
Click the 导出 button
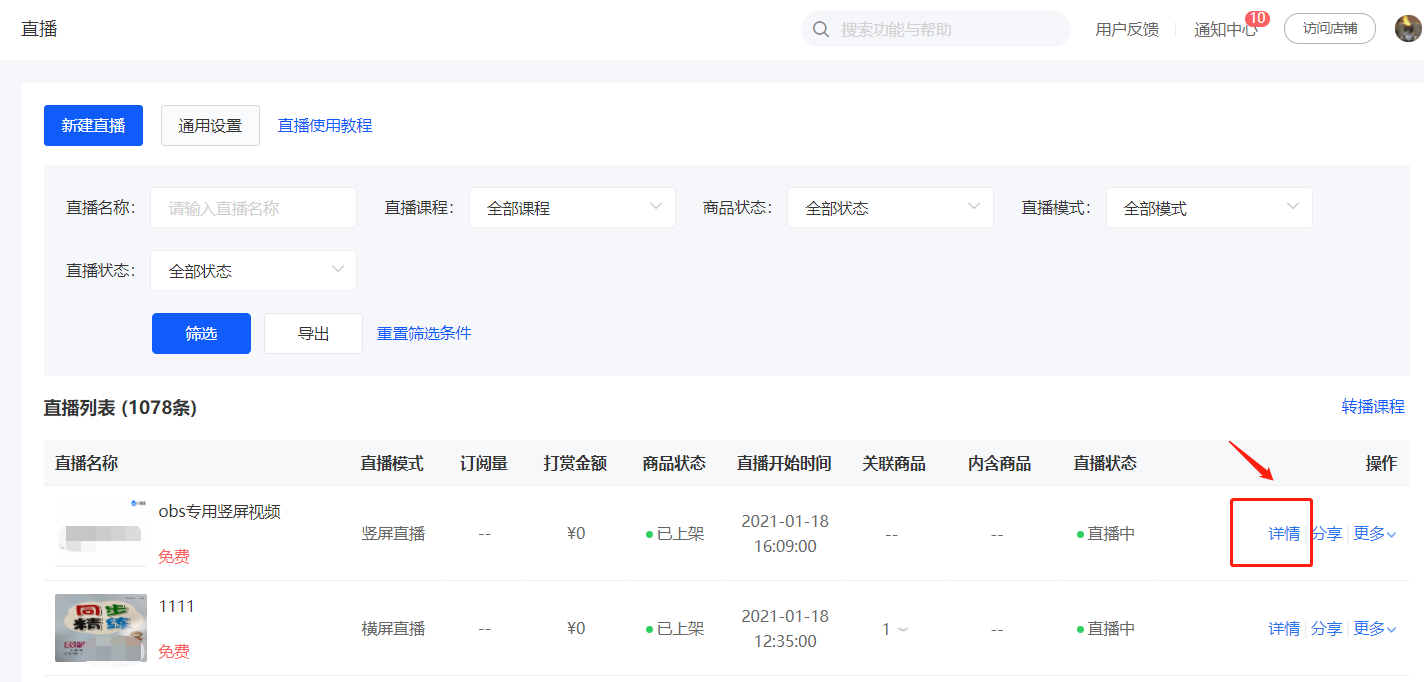pyautogui.click(x=313, y=334)
